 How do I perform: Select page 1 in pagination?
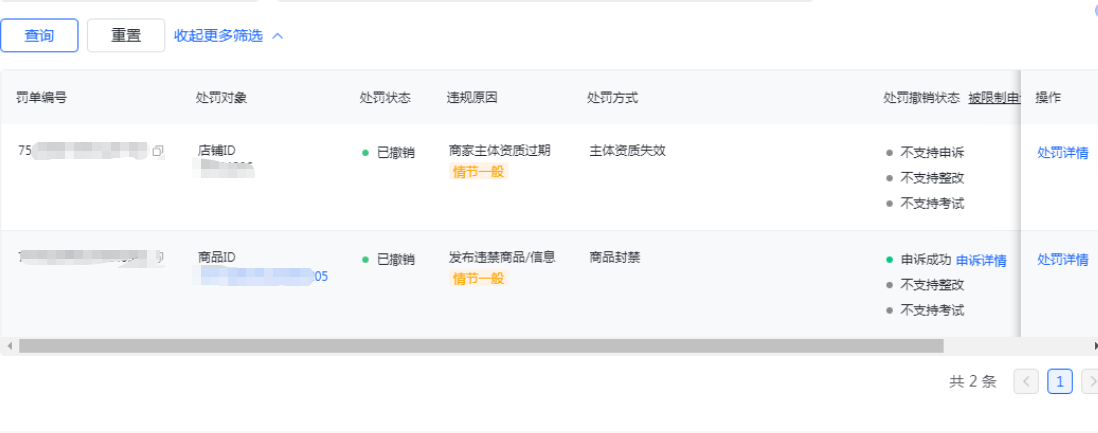coord(1060,381)
